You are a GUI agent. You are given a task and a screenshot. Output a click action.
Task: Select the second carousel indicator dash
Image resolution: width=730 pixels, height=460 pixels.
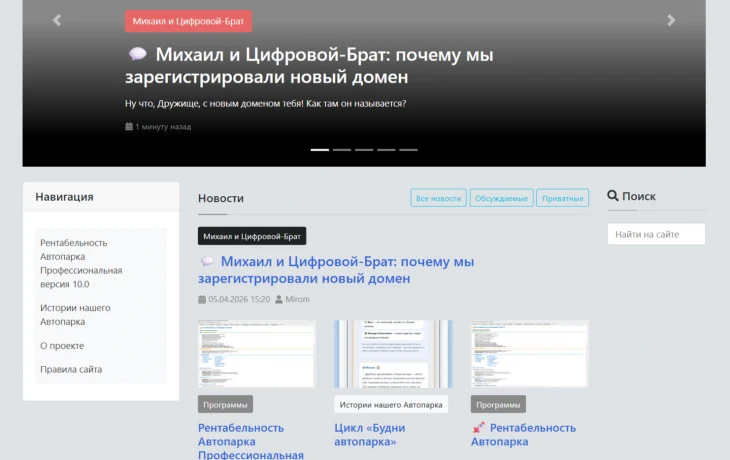coord(342,150)
